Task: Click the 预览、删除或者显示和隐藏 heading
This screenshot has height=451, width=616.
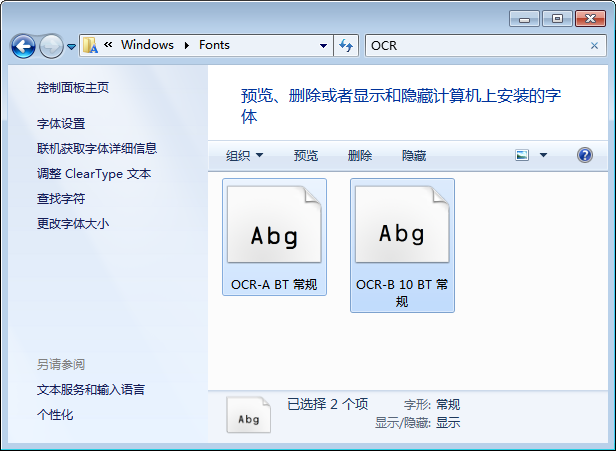Action: pos(401,106)
